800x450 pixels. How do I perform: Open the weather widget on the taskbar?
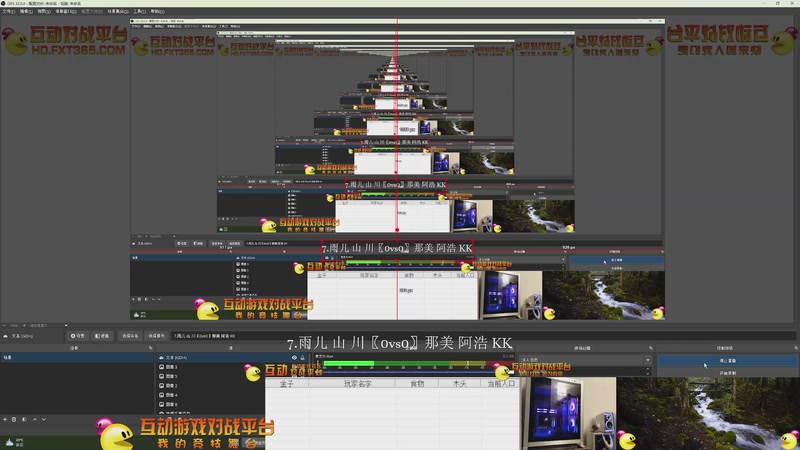[14, 442]
